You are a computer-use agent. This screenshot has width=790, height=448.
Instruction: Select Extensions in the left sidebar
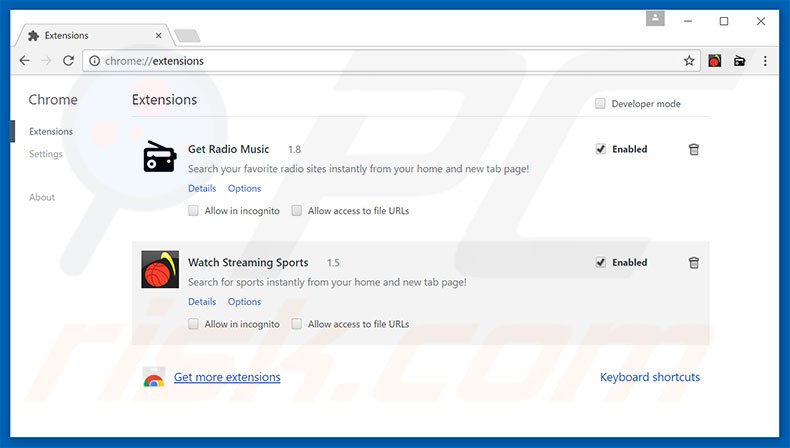51,132
